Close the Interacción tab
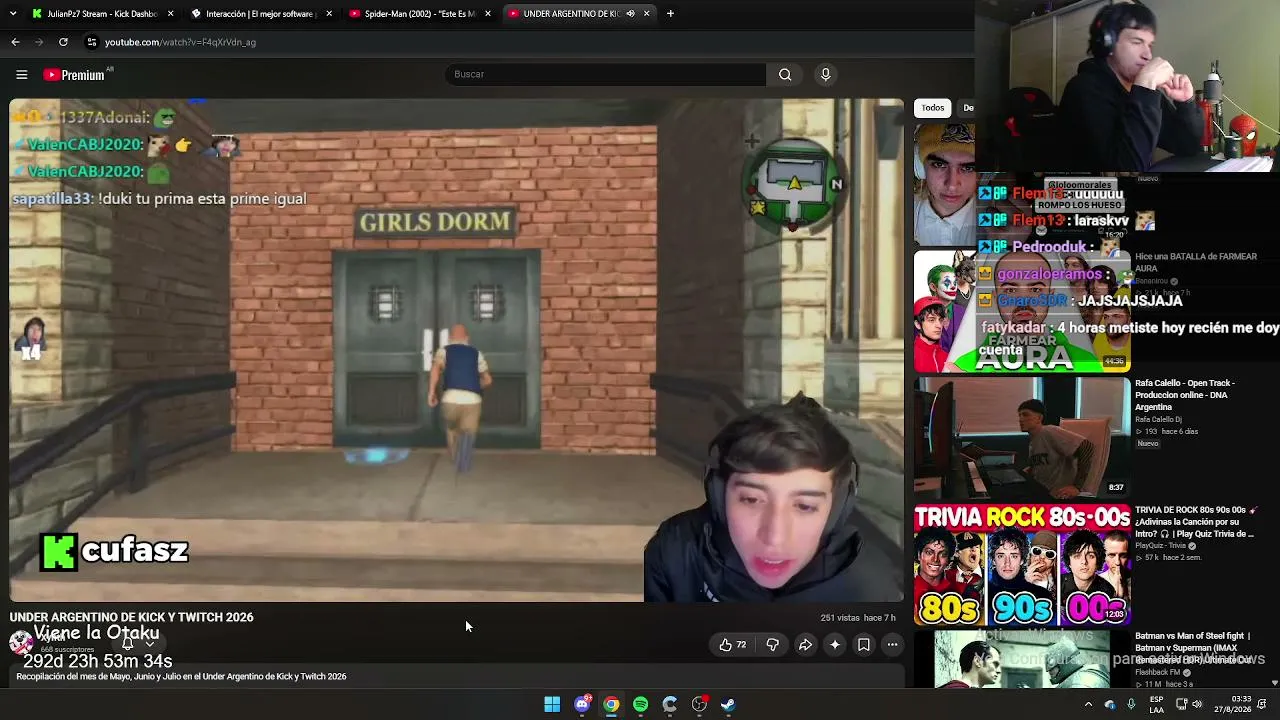The width and height of the screenshot is (1280, 720). point(329,14)
